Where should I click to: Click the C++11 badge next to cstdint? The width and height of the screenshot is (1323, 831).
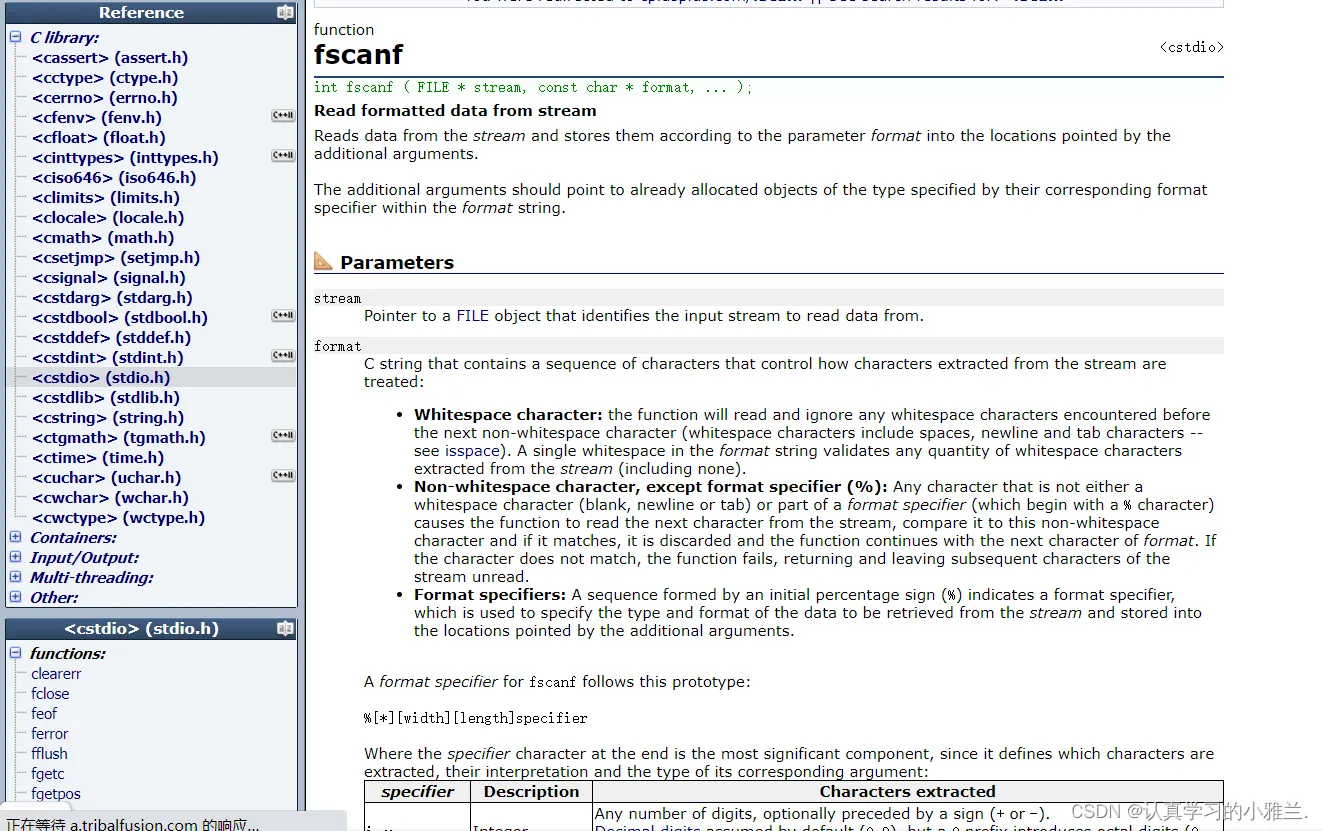pyautogui.click(x=283, y=356)
